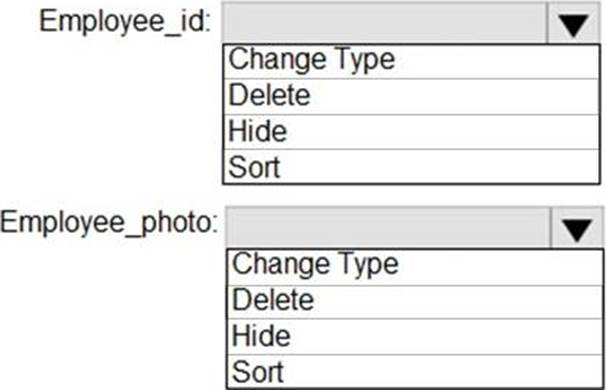Open the Employee_id dropdown arrow
Screen dimensions: 606x390
(574, 24)
